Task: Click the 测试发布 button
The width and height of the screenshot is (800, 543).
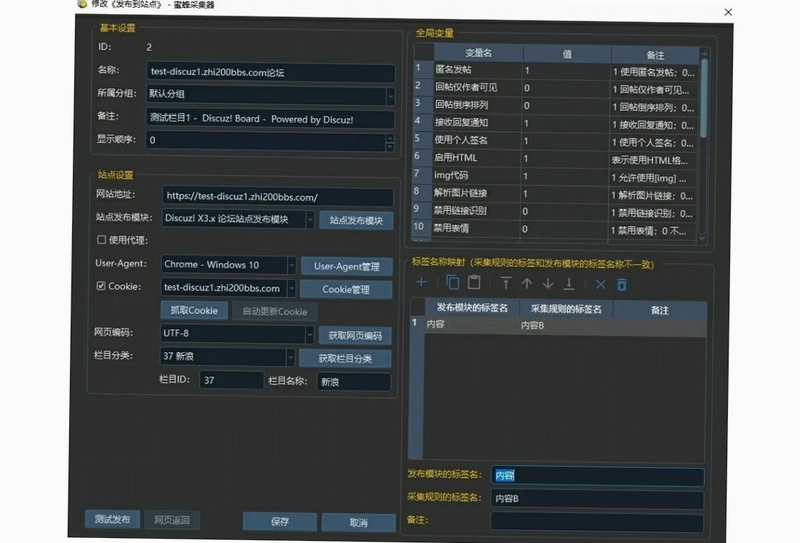Action: tap(112, 520)
